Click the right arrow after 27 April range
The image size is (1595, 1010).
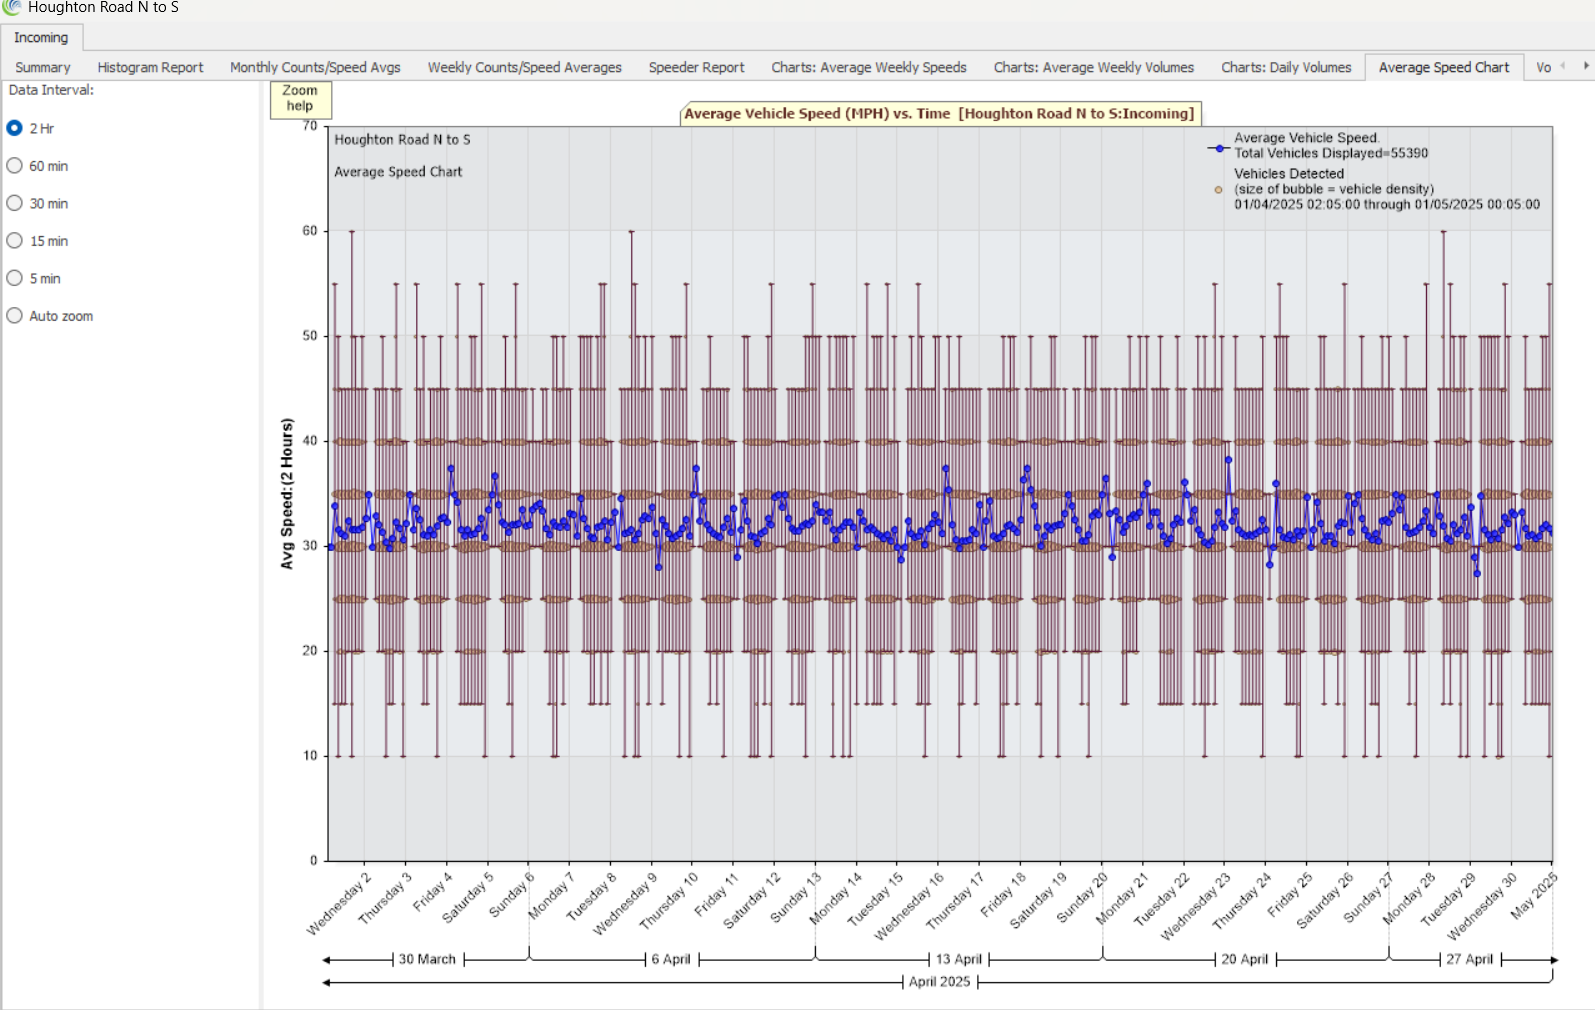point(1553,960)
